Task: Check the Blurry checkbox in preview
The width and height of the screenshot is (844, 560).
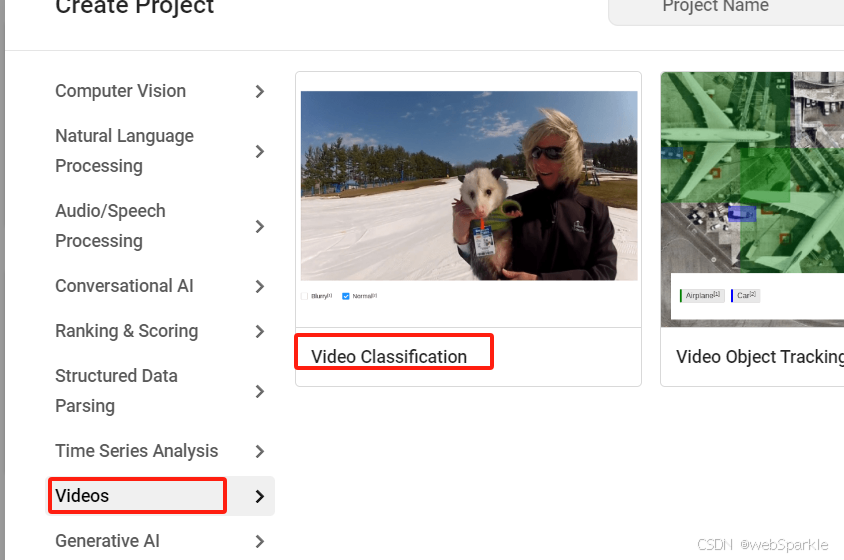Action: (x=305, y=296)
